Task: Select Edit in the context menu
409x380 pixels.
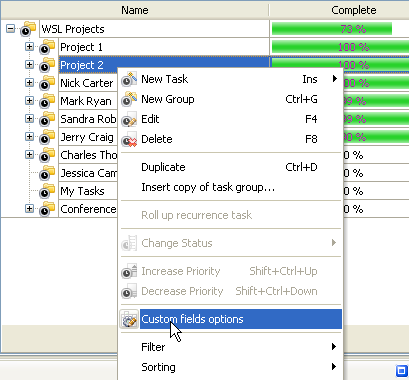Action: [231, 119]
